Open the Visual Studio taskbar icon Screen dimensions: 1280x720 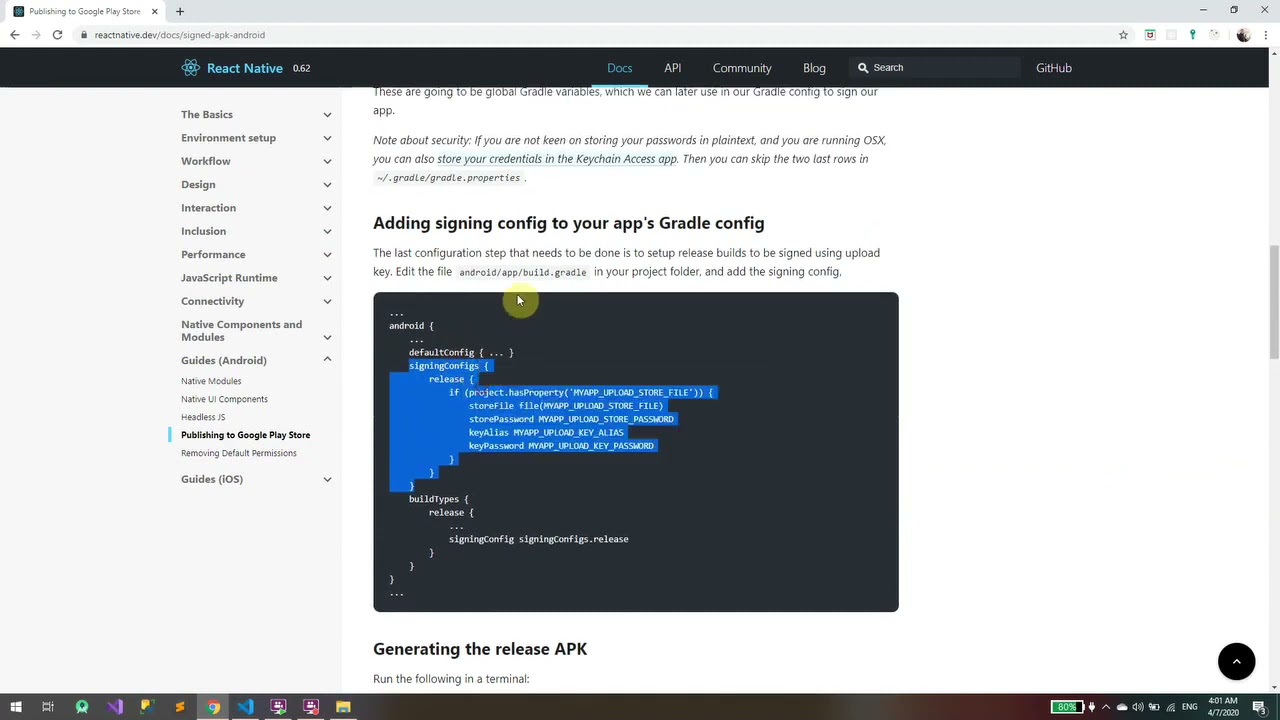[x=115, y=707]
